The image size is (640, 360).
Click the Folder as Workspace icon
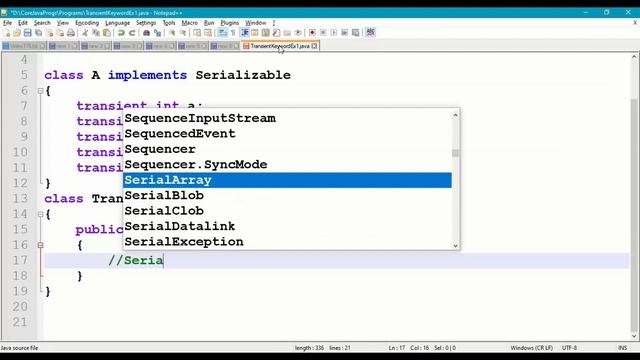point(287,33)
